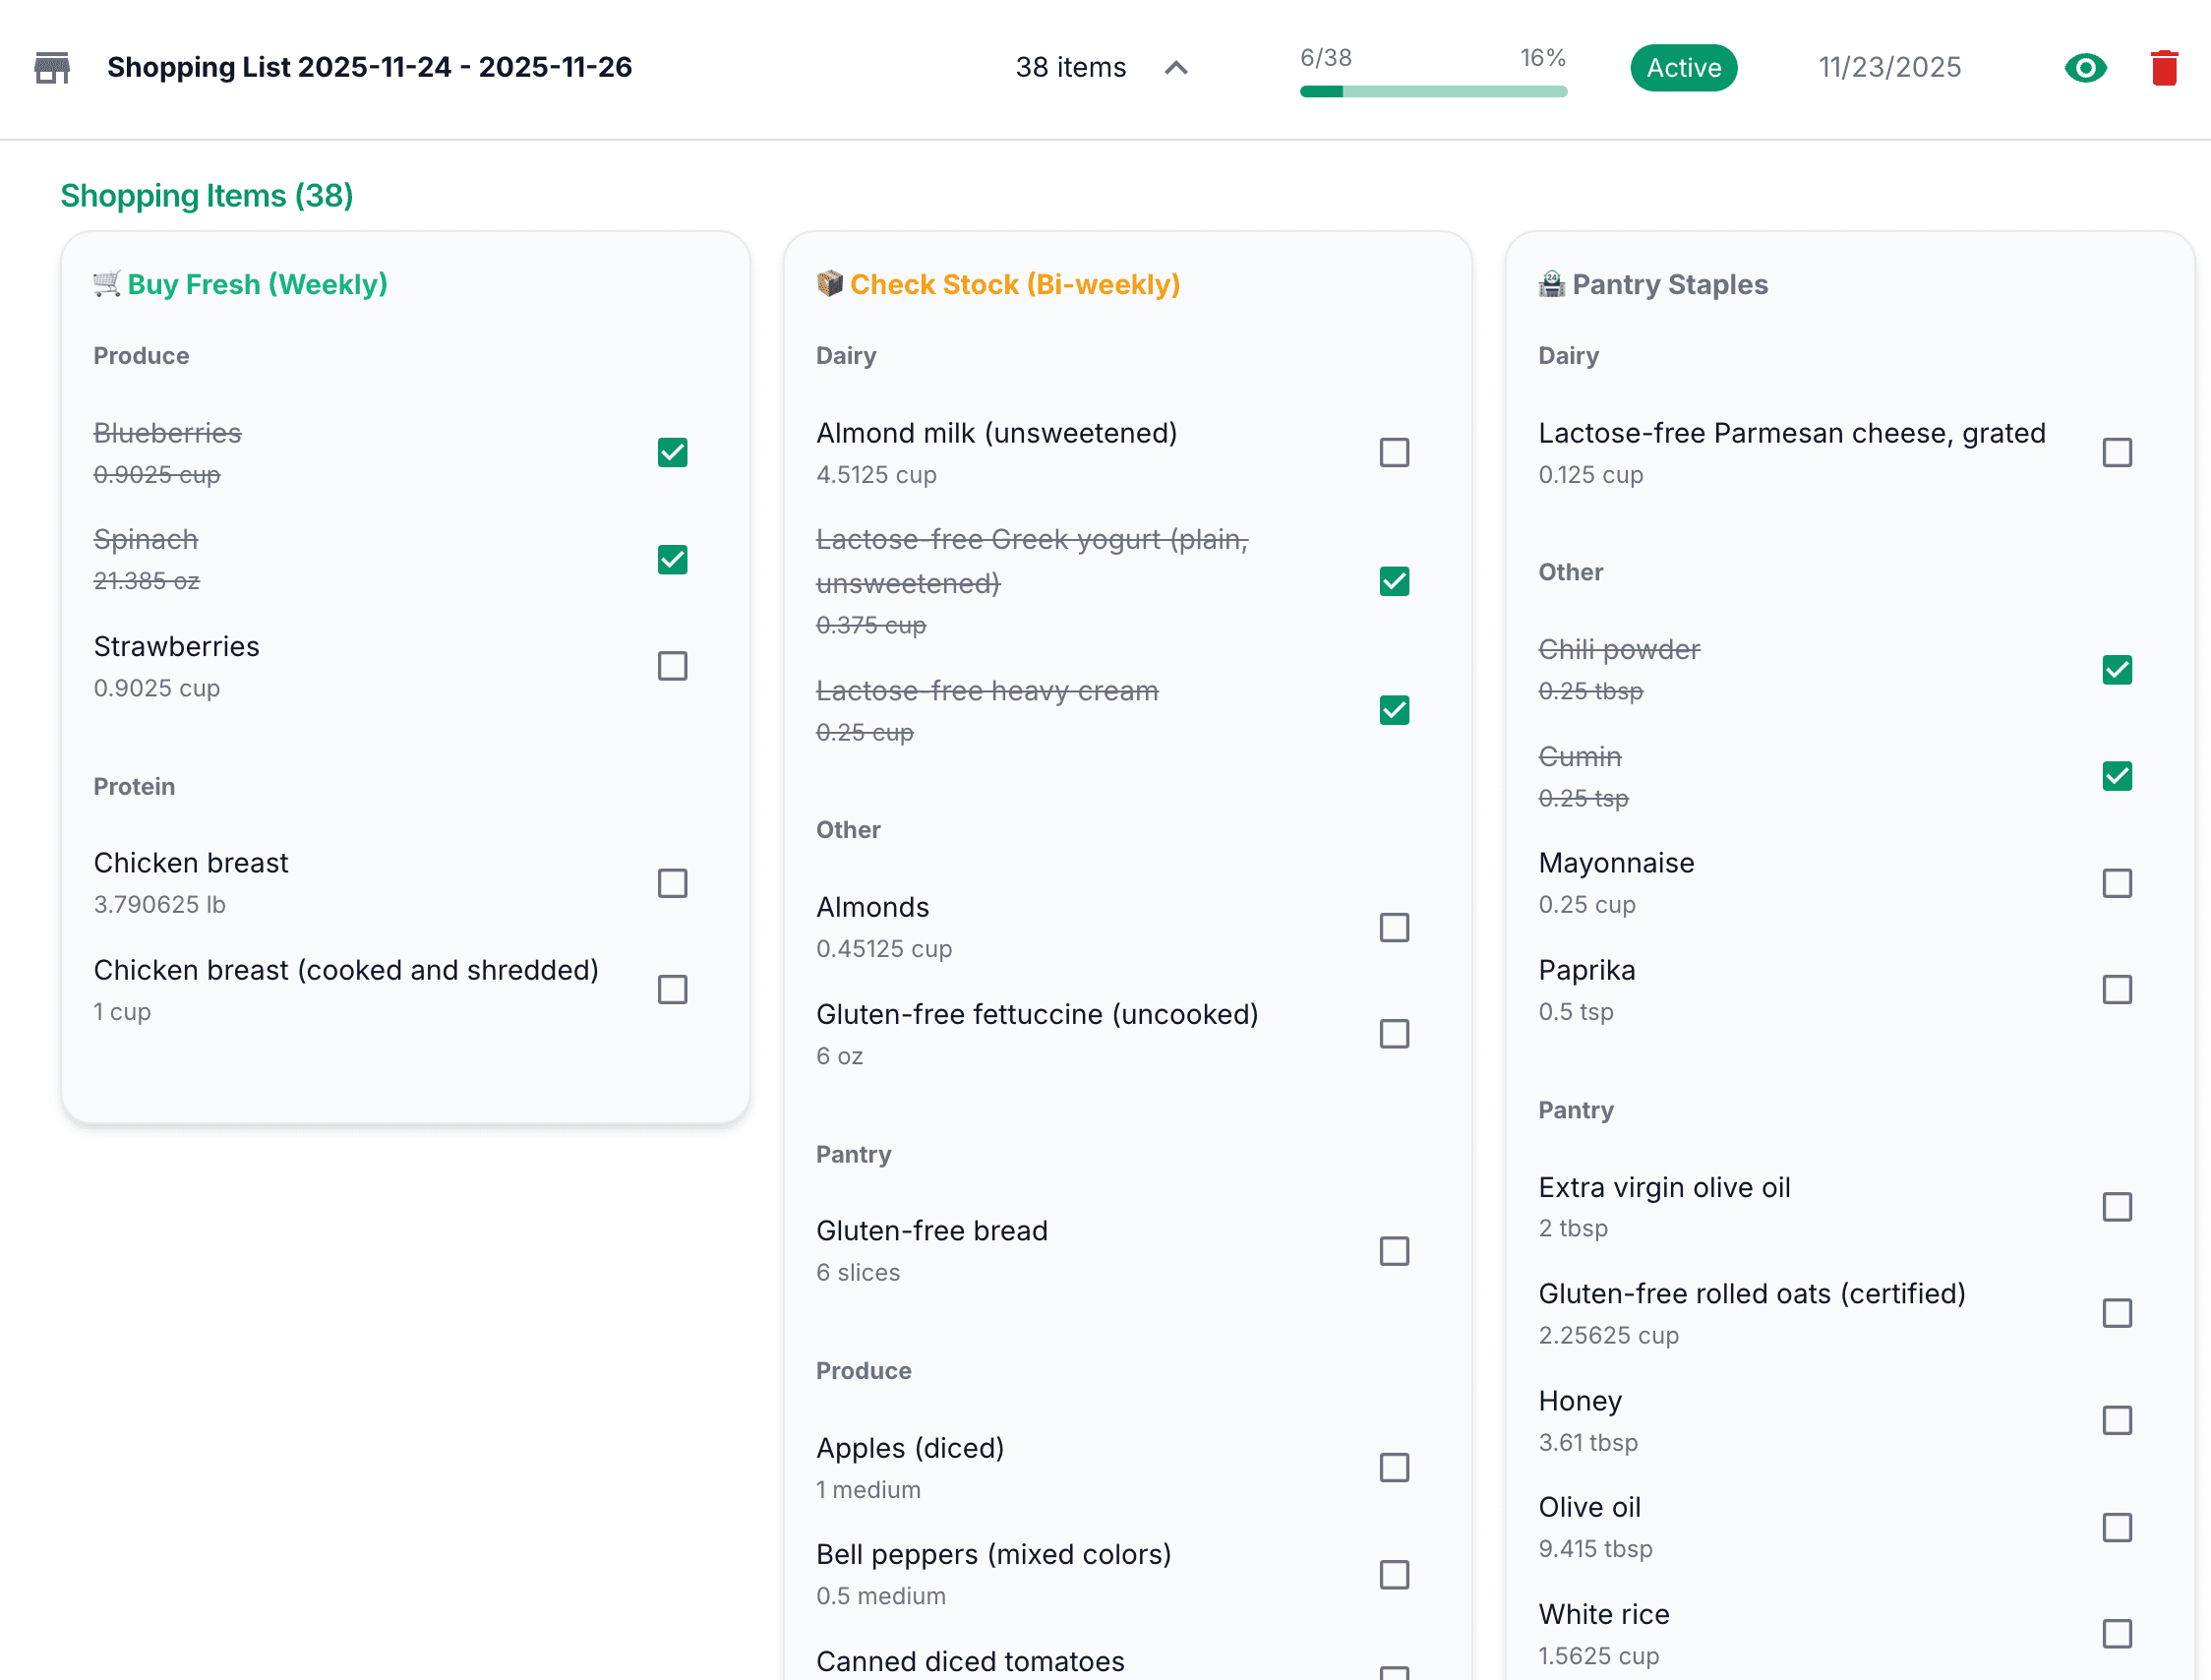Check off Gluten-free bread

(x=1394, y=1250)
